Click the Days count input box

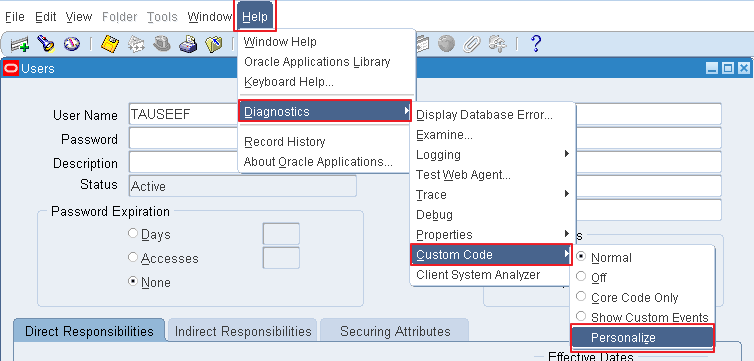pyautogui.click(x=281, y=234)
